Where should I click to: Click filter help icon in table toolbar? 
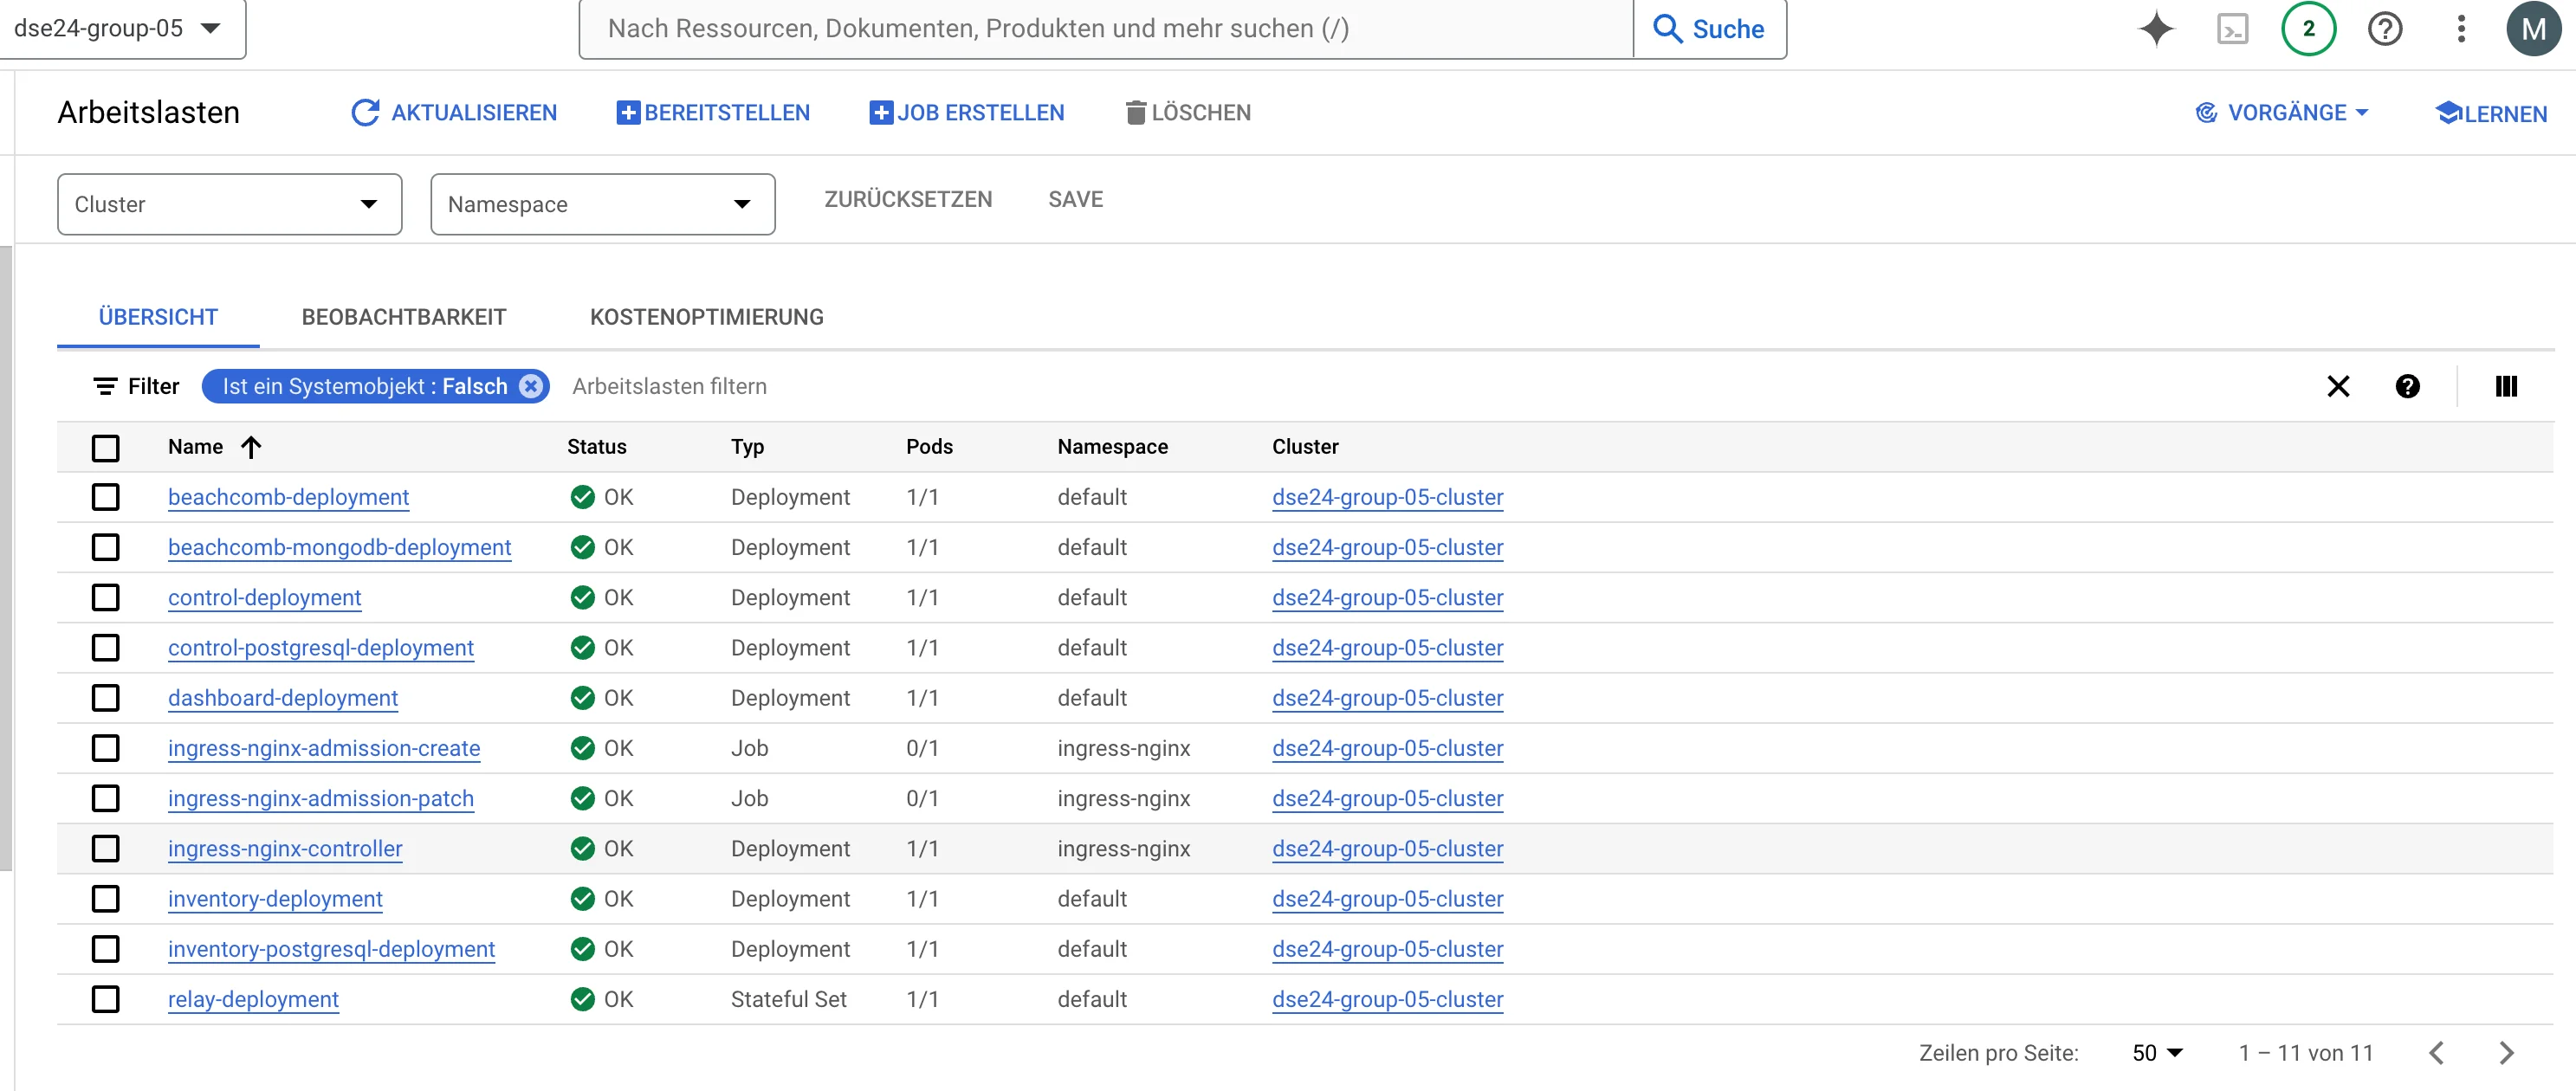pyautogui.click(x=2408, y=386)
